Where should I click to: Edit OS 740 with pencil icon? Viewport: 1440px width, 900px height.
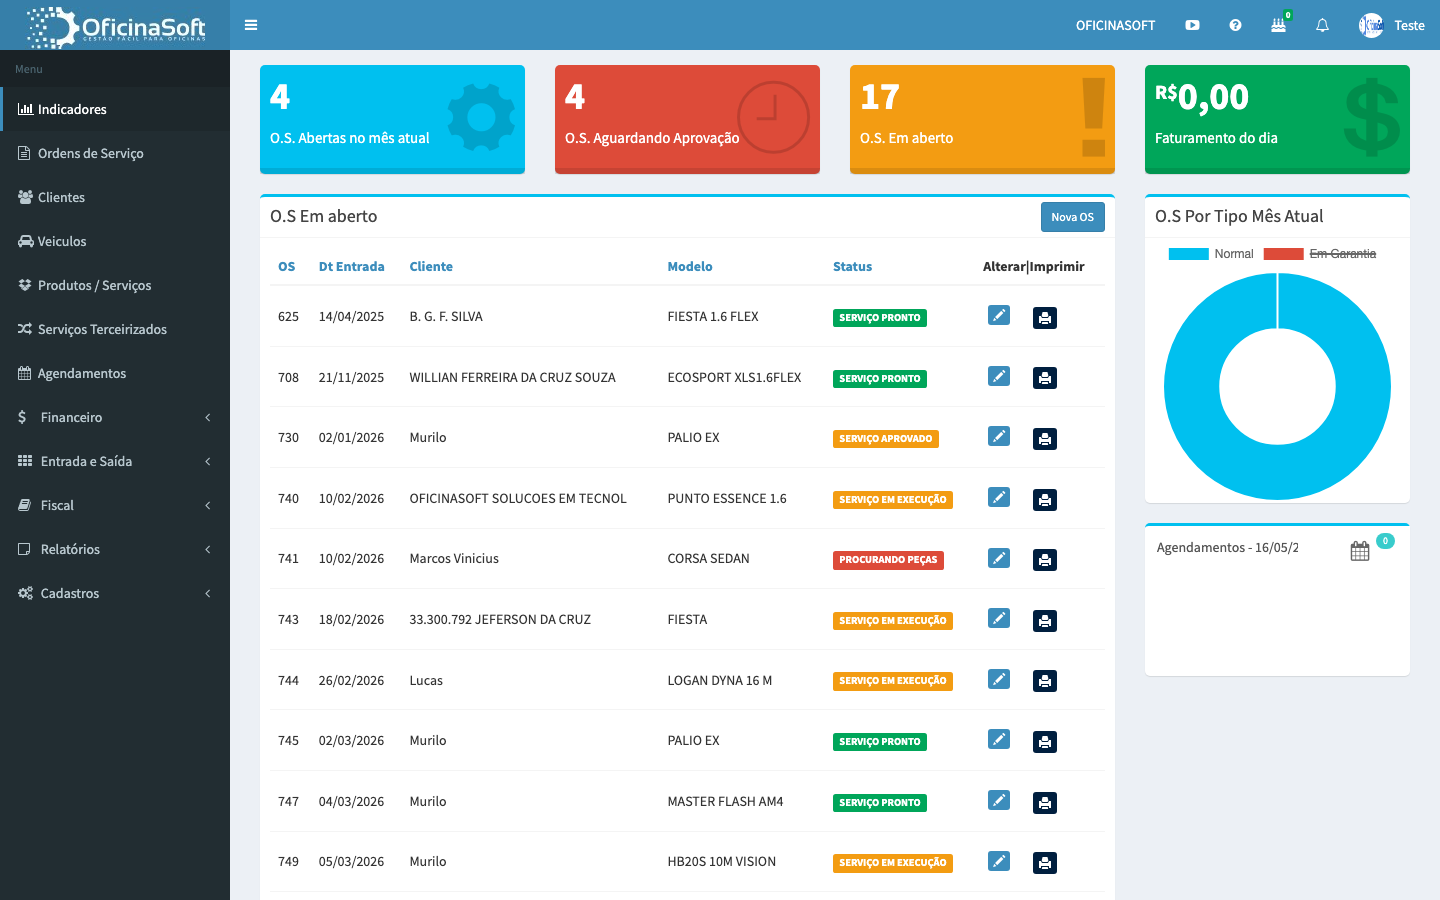999,497
